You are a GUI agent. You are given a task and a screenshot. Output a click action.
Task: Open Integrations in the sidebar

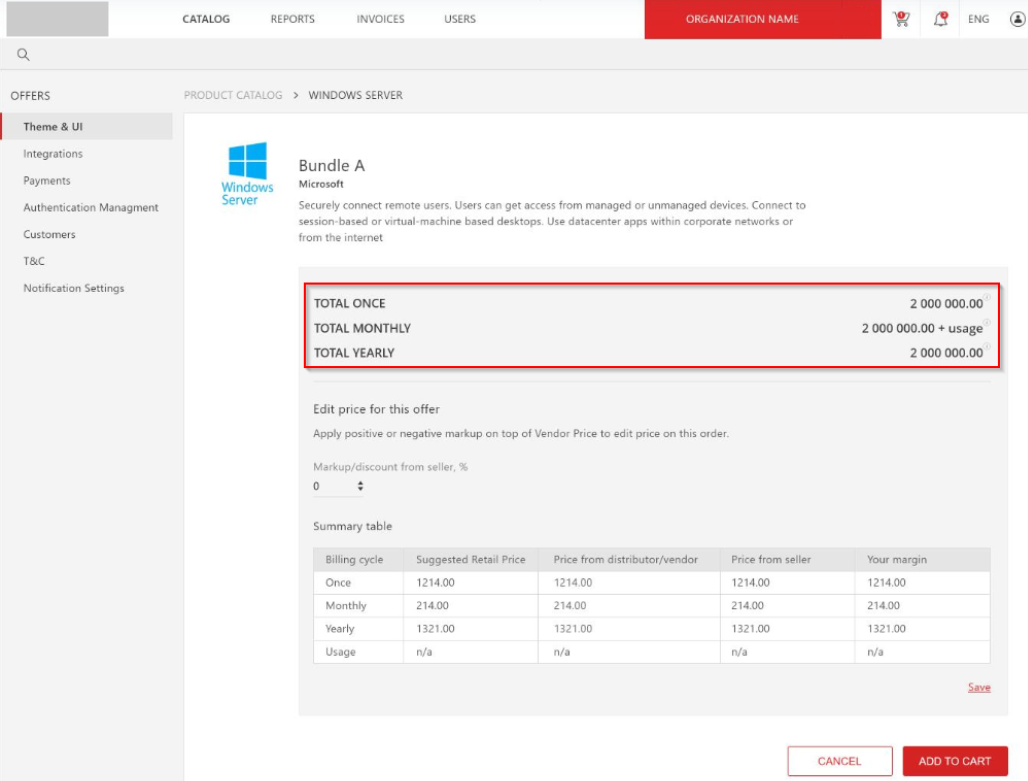(x=53, y=153)
